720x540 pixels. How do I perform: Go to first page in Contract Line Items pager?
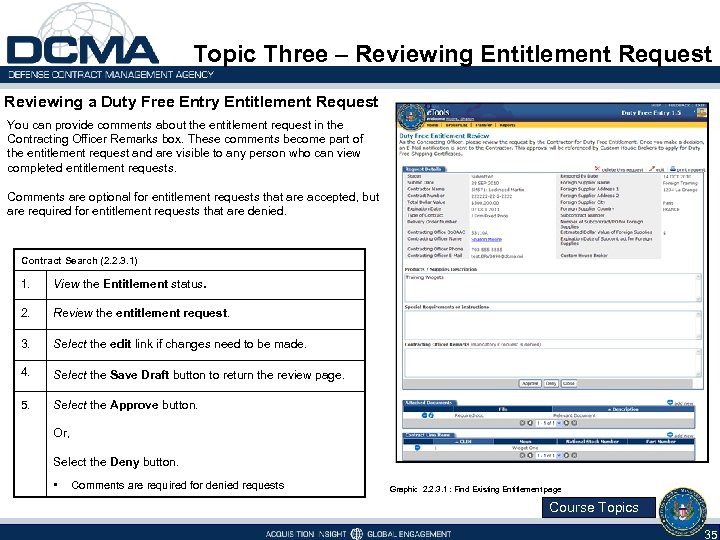click(522, 455)
